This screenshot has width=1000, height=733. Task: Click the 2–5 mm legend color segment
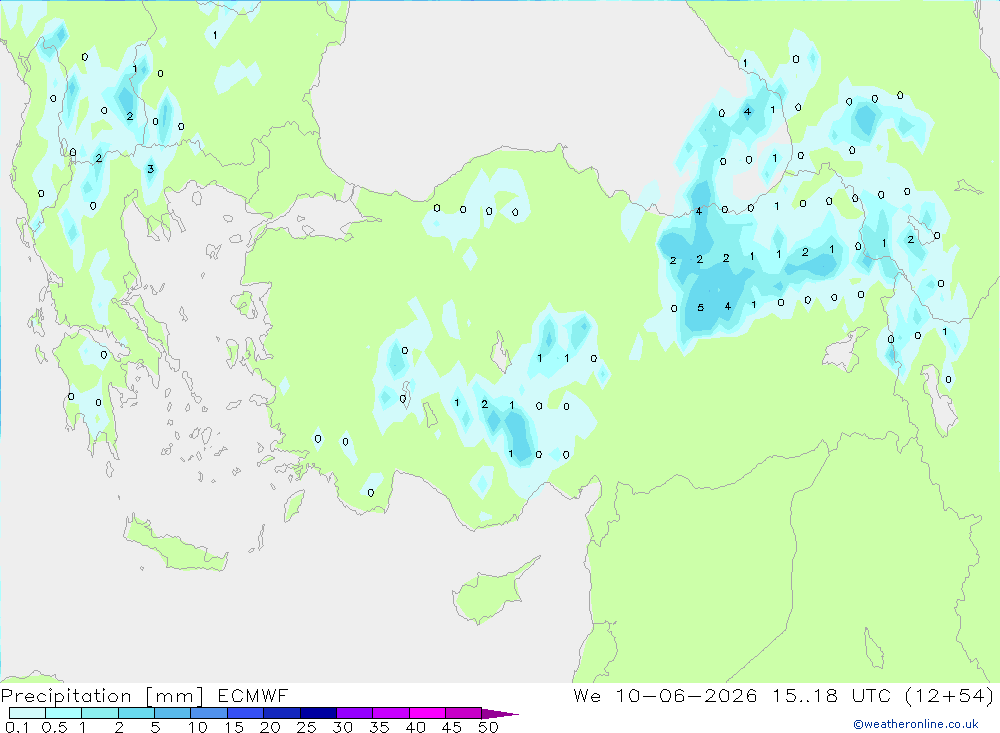(x=136, y=713)
